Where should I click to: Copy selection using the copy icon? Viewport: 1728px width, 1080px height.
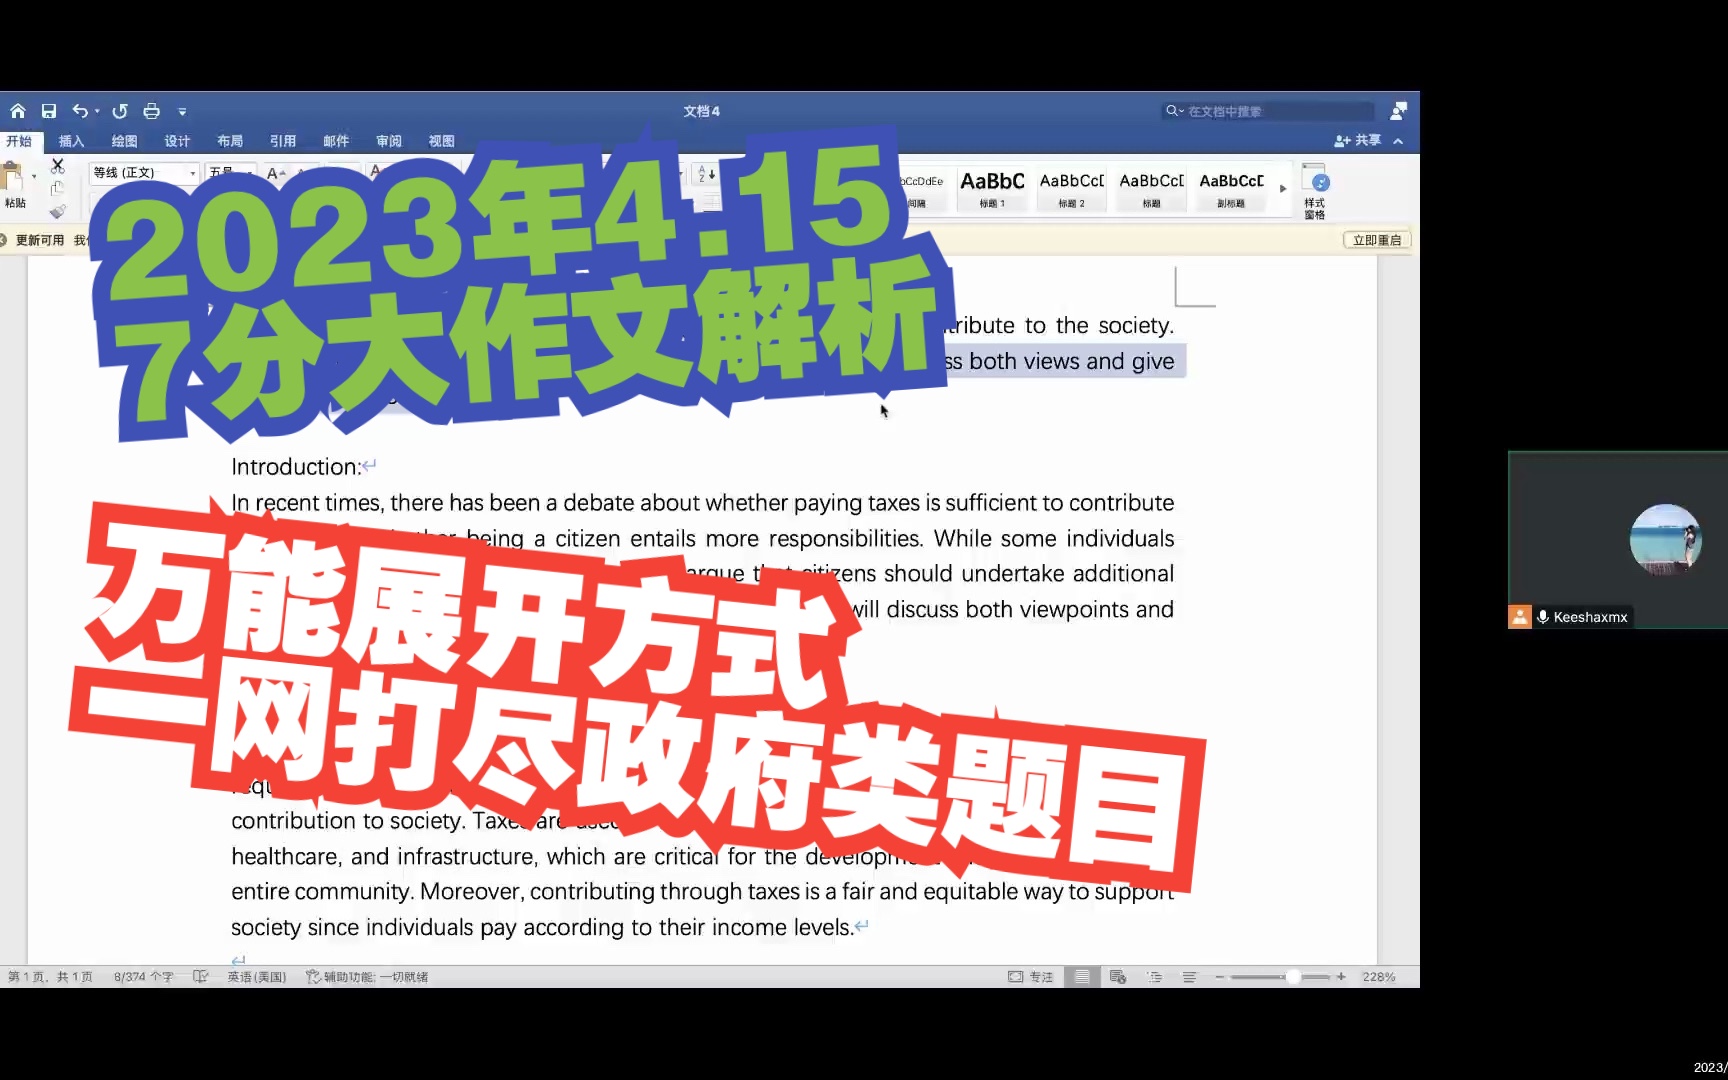pyautogui.click(x=57, y=188)
